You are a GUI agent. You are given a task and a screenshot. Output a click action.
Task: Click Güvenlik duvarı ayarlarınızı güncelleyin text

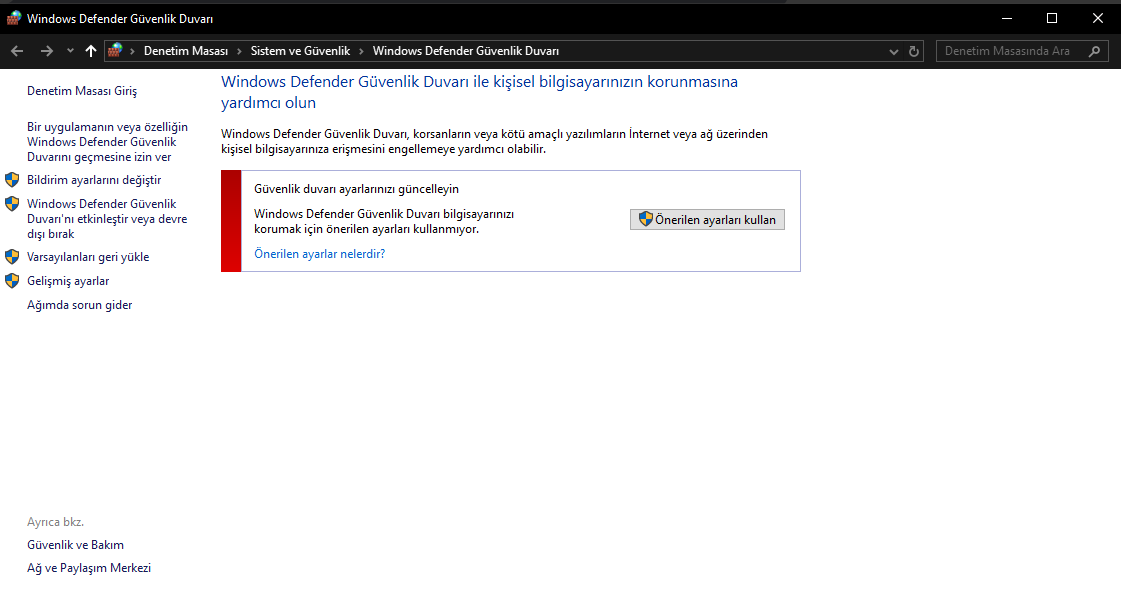pos(356,189)
